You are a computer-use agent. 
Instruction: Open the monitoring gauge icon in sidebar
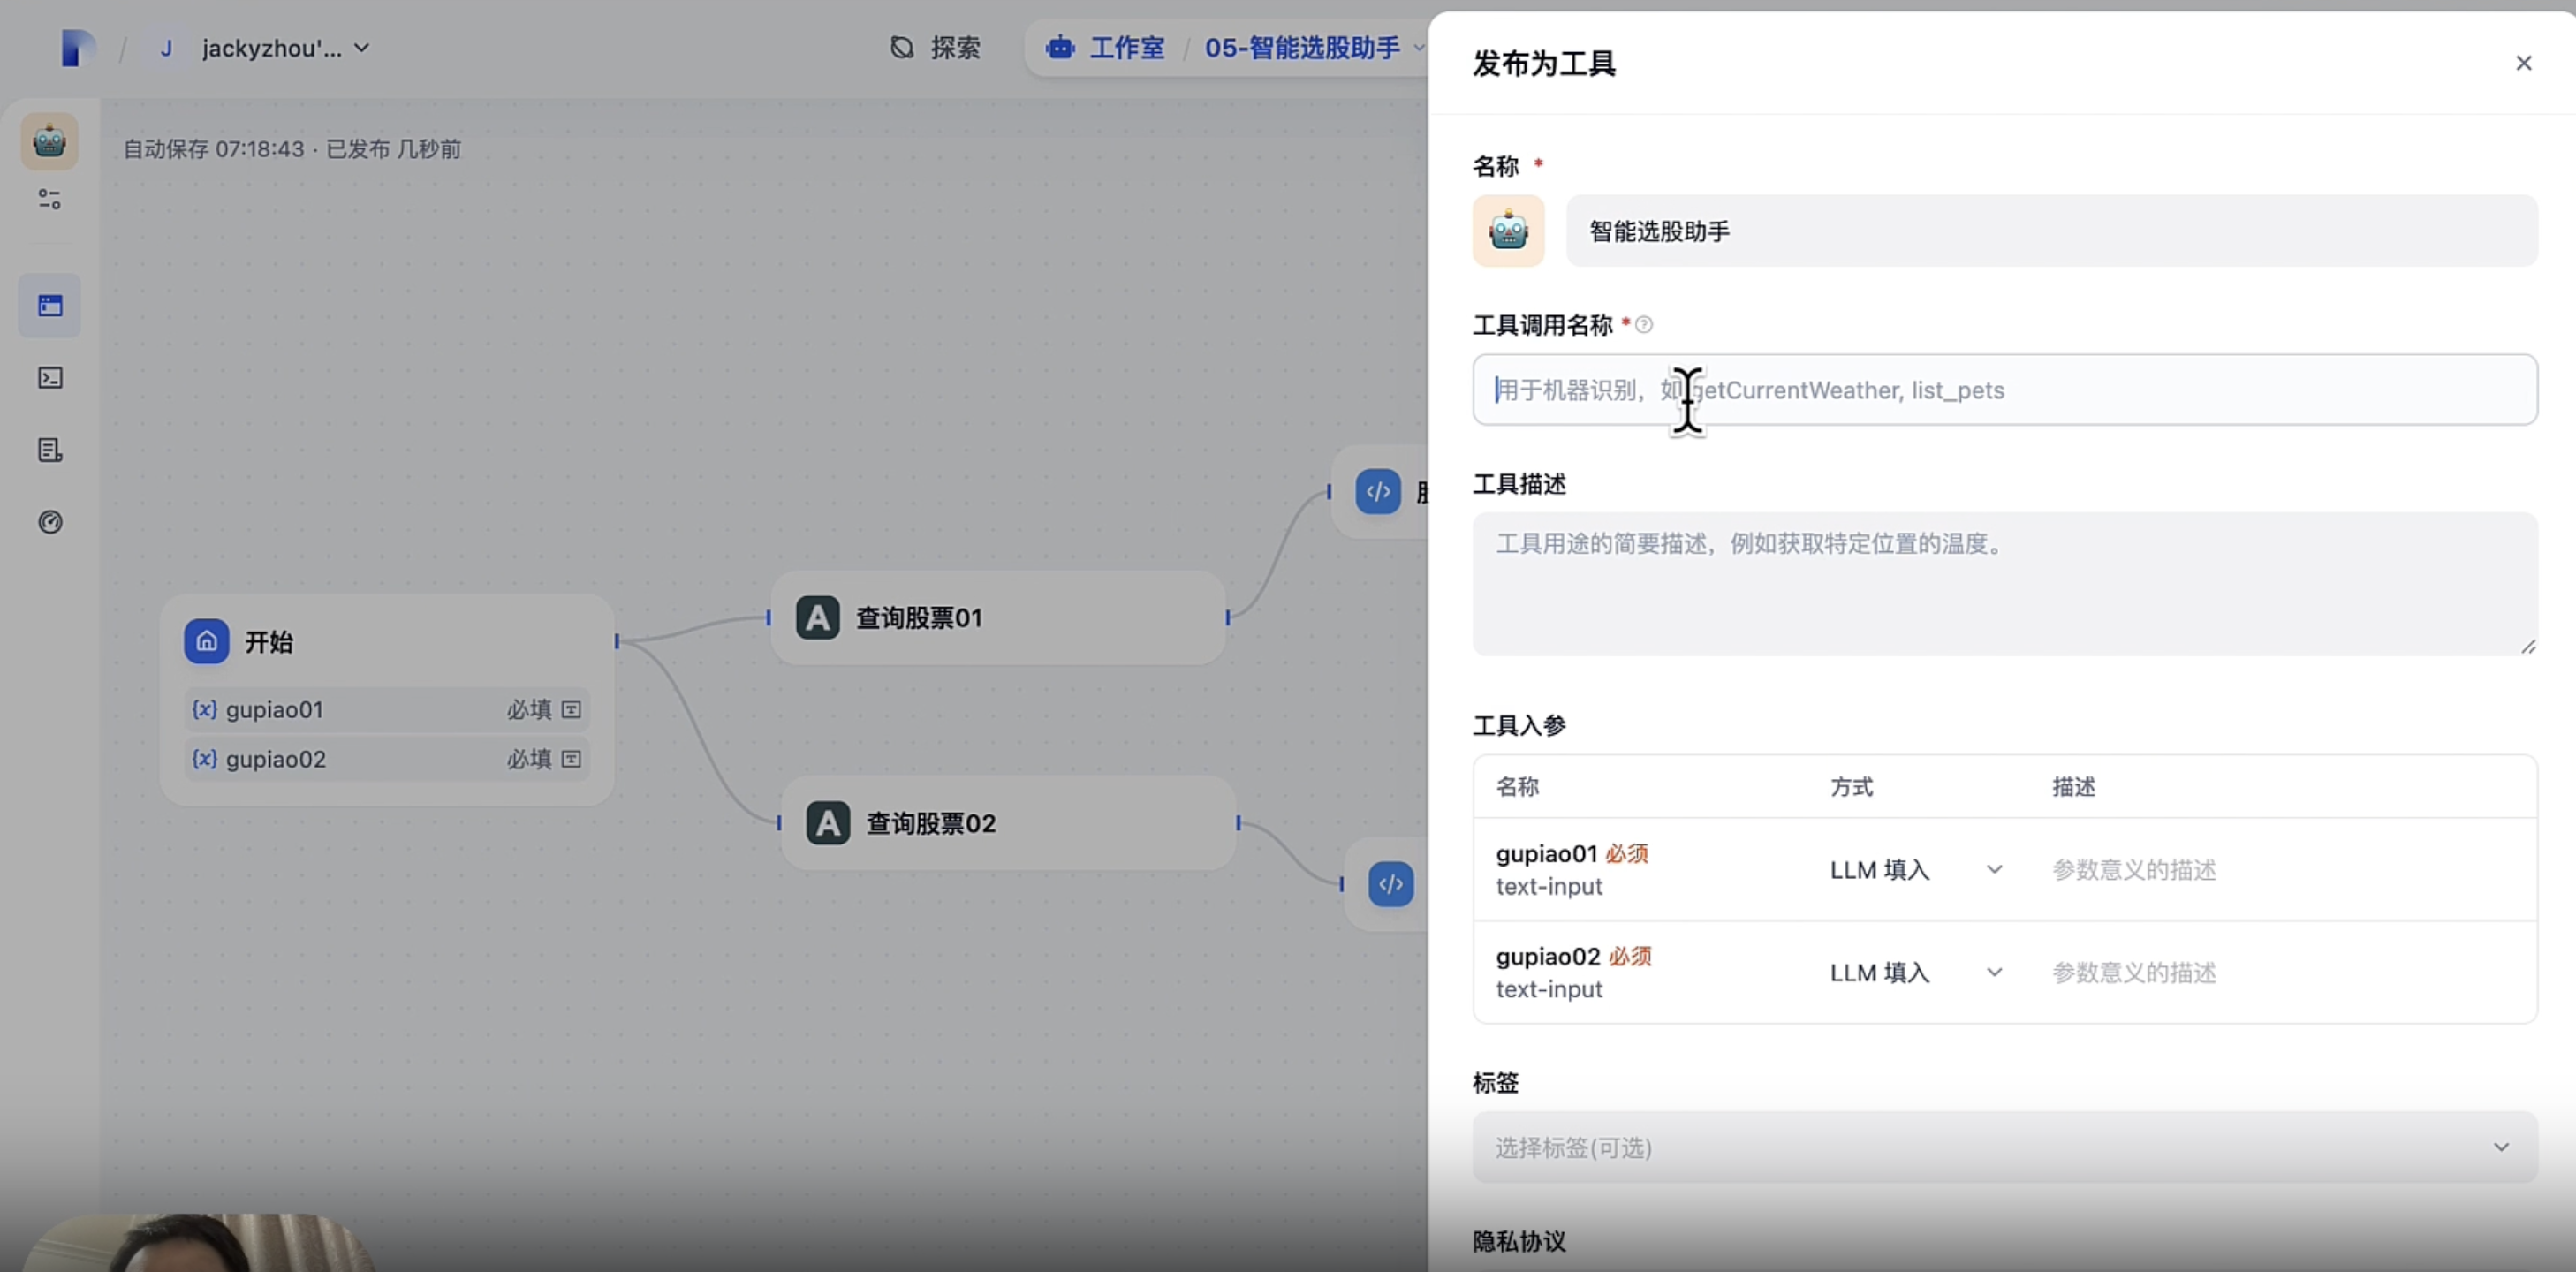[x=49, y=522]
